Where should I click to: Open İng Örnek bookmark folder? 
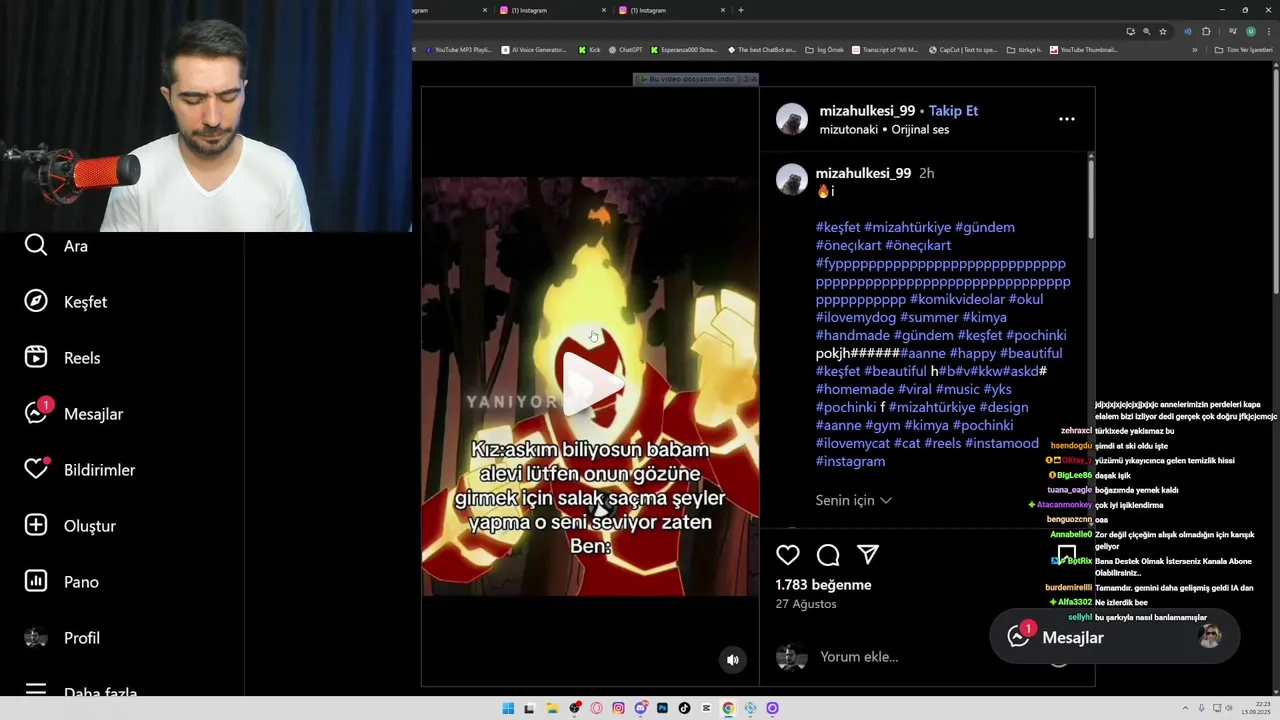[x=825, y=50]
